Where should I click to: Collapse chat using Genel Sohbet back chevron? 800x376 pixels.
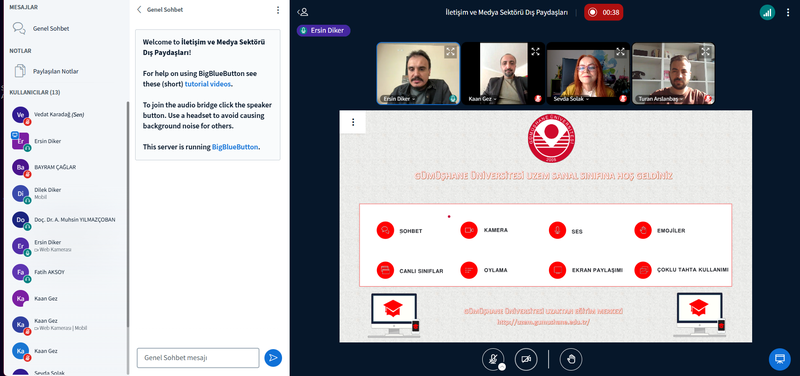click(139, 10)
